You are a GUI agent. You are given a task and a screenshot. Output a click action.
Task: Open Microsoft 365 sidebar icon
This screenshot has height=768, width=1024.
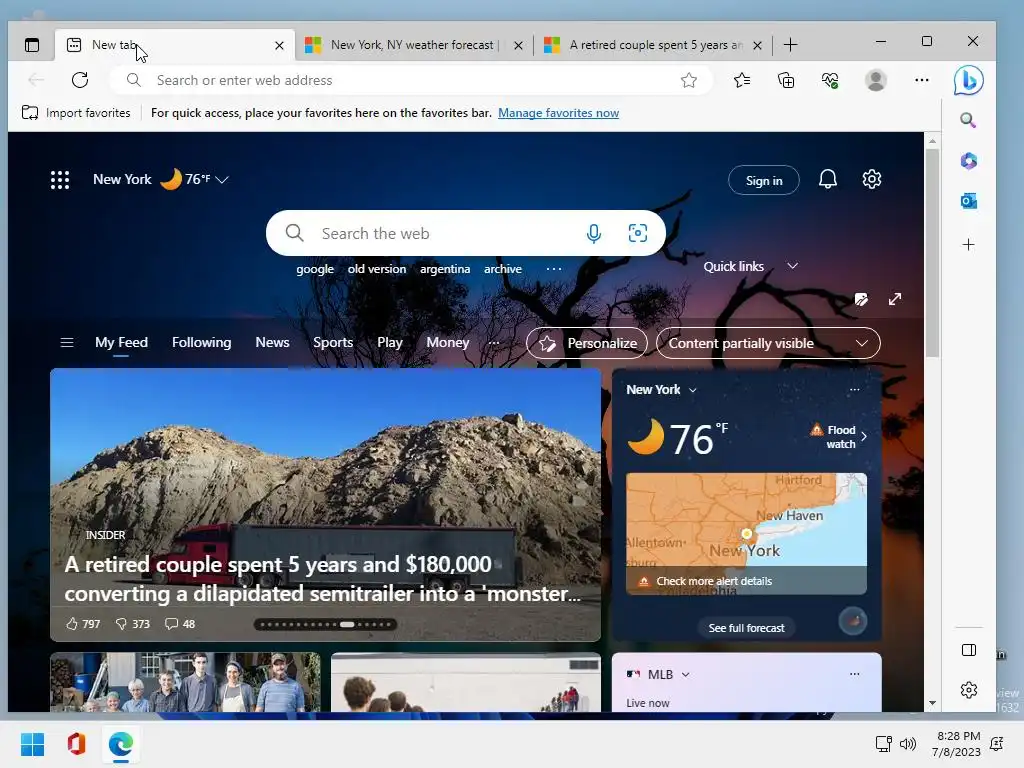point(968,161)
